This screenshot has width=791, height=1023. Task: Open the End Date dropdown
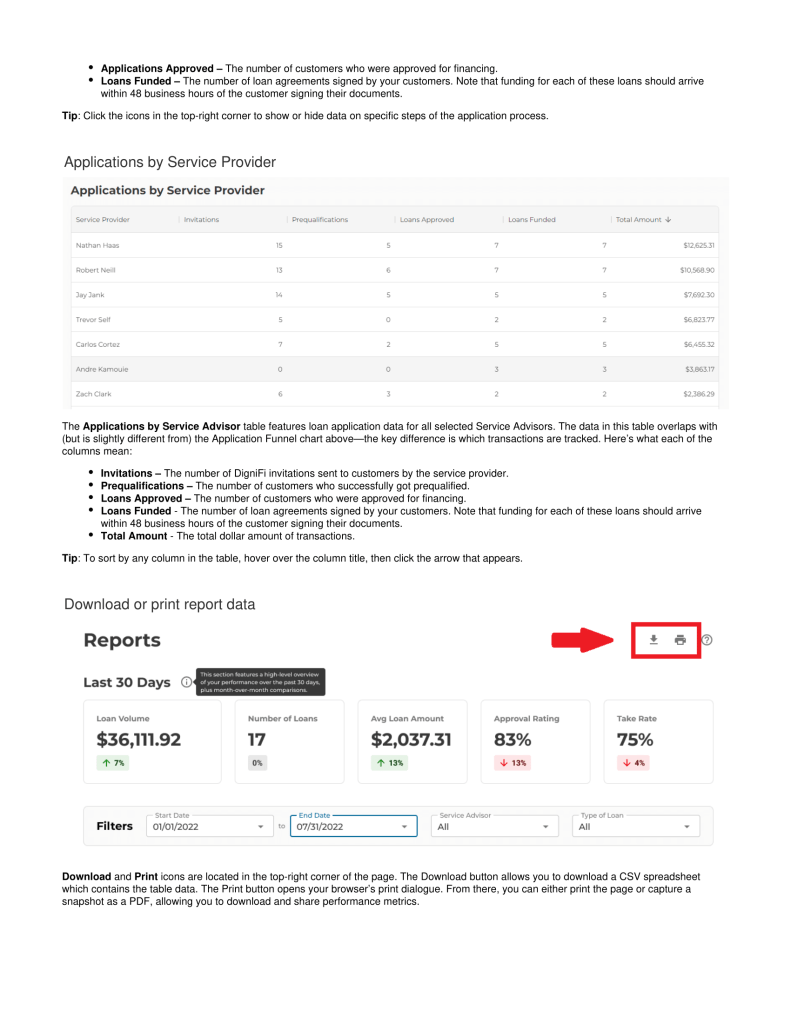pos(404,827)
